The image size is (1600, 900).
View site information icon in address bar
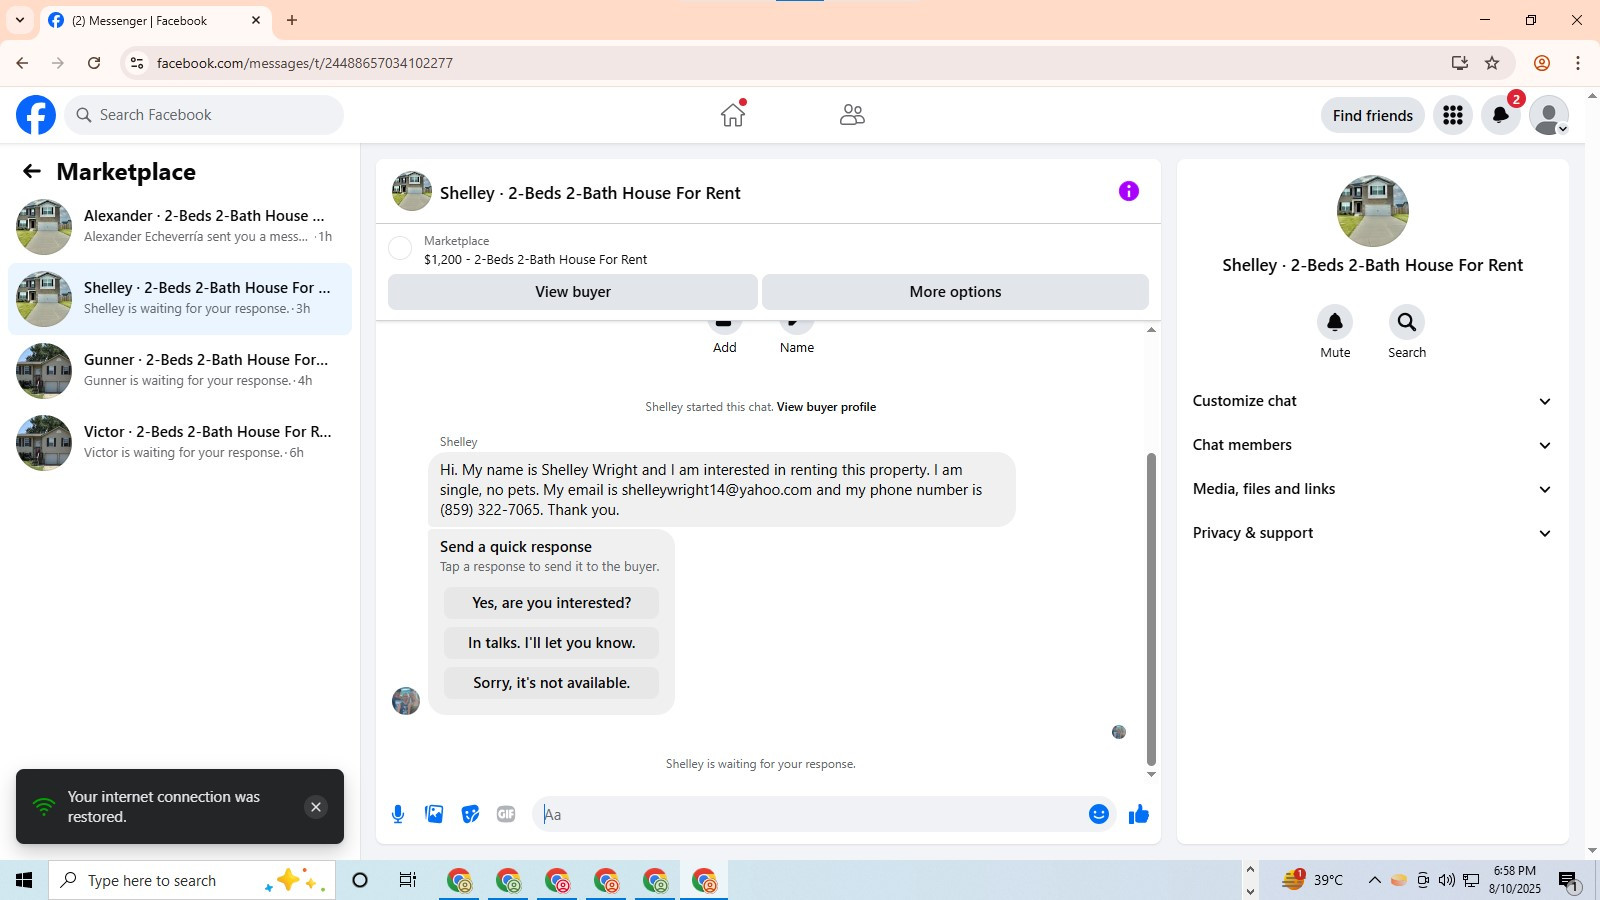point(137,63)
